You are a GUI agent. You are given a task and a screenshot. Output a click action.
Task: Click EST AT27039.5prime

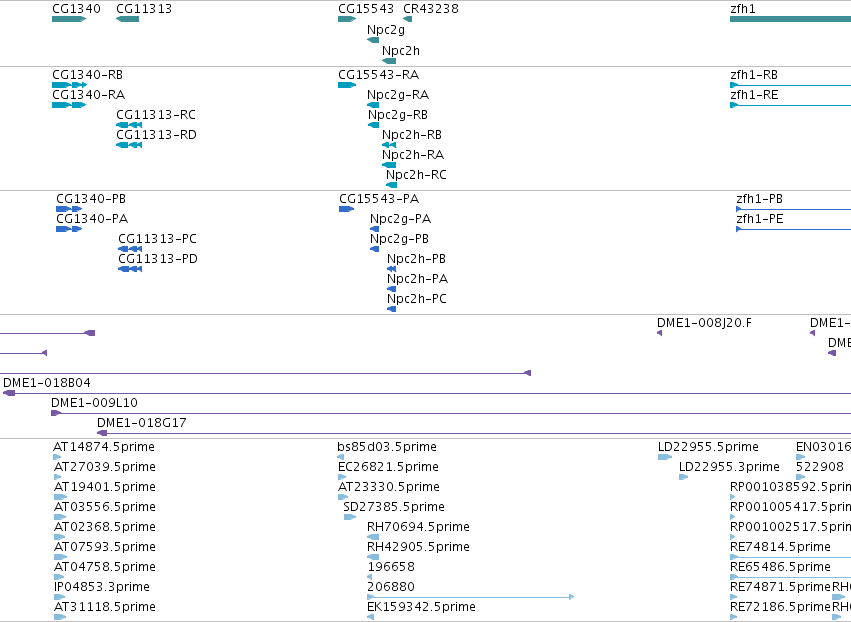point(105,467)
